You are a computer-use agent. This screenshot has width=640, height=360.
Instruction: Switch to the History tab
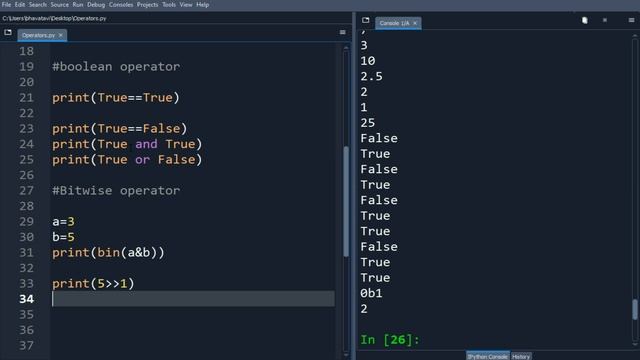(x=521, y=356)
